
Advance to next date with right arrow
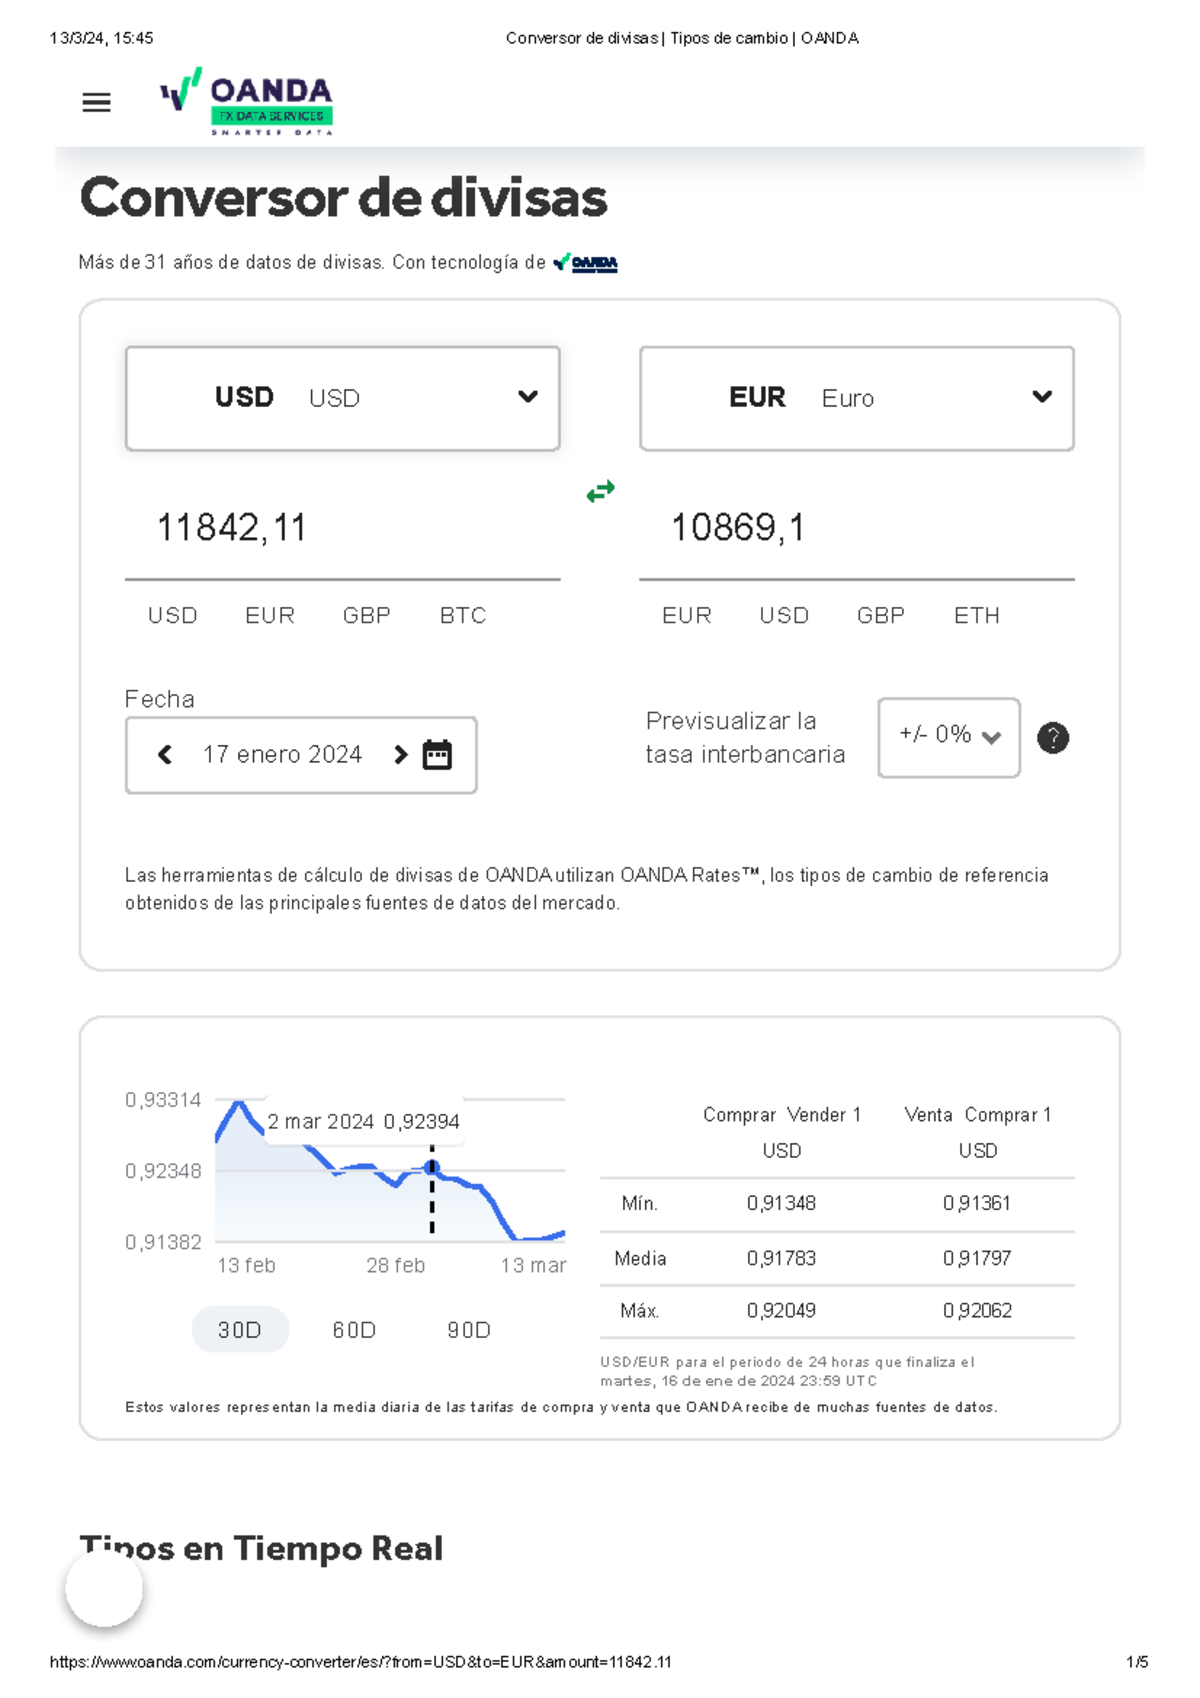tap(401, 755)
